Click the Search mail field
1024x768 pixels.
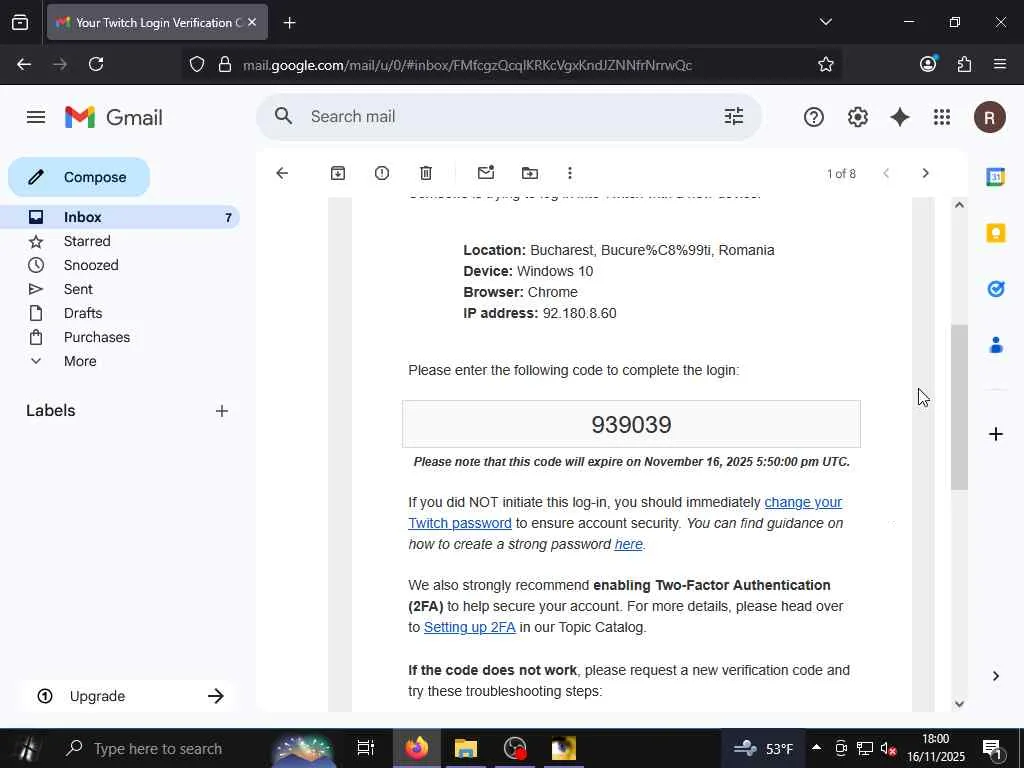click(x=509, y=116)
